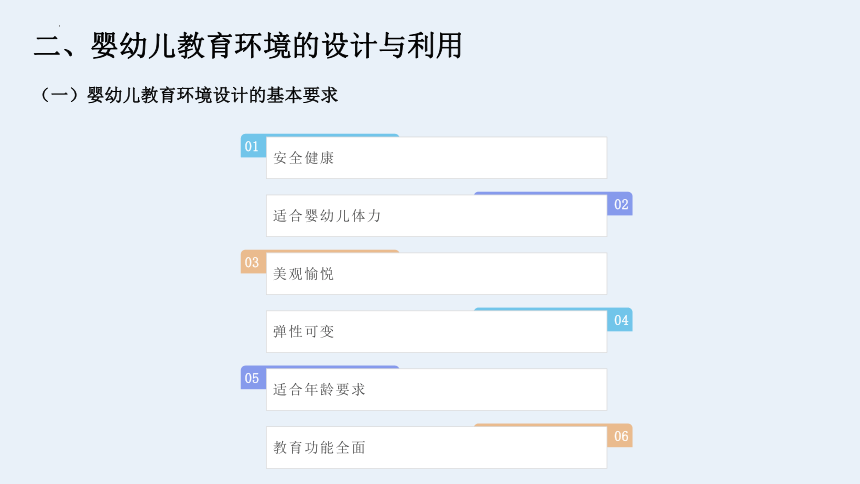Viewport: 860px width, 484px height.
Task: Click the orange 03 number badge
Action: 253,262
